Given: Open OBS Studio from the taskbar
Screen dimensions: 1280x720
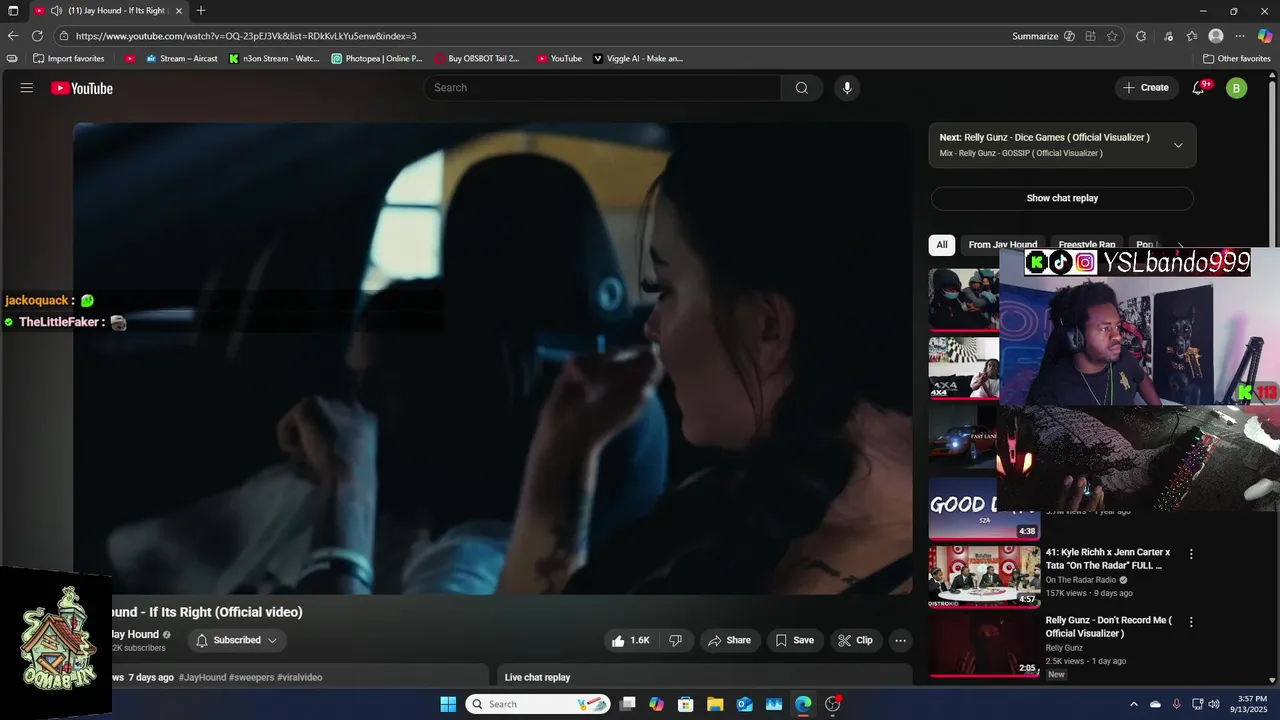Looking at the screenshot, I should 832,704.
